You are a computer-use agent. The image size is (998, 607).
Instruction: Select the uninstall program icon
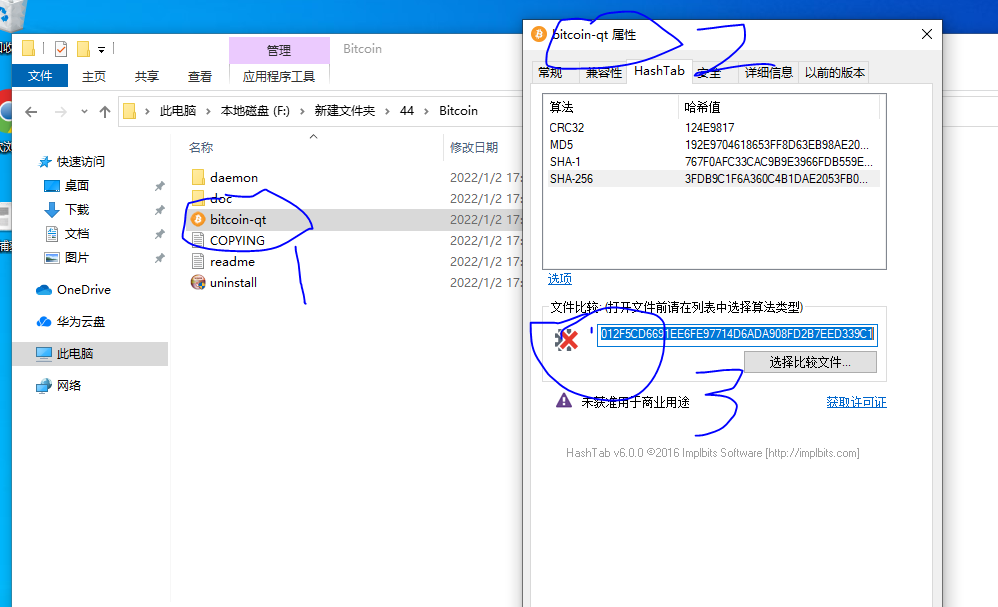click(x=199, y=283)
